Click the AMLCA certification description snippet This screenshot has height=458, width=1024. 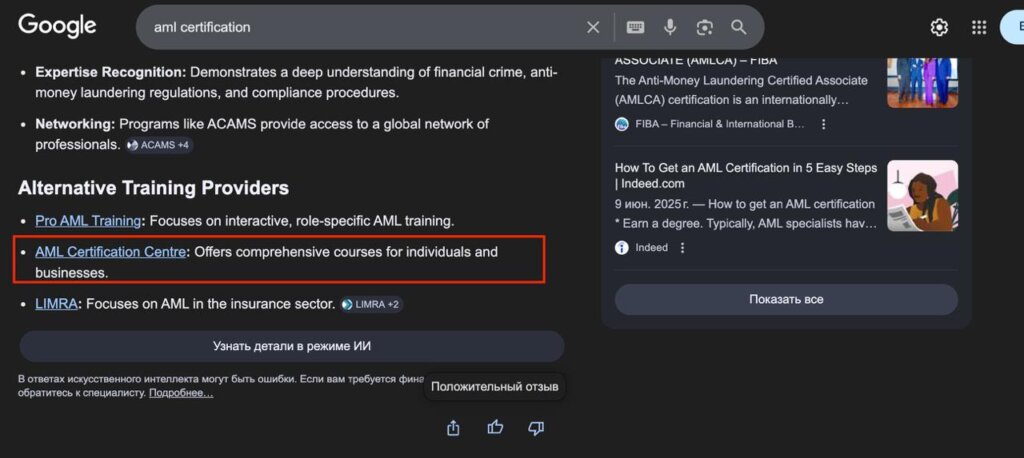(741, 91)
